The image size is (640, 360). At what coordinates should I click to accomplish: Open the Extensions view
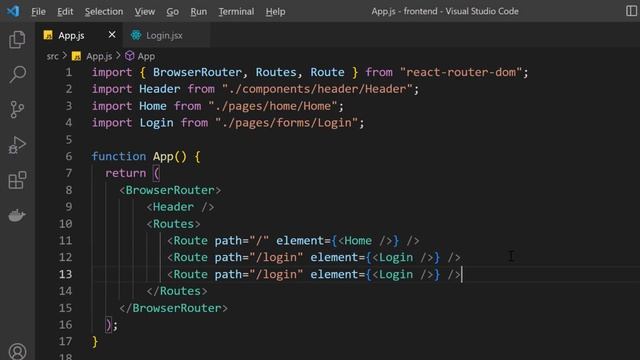tap(17, 180)
